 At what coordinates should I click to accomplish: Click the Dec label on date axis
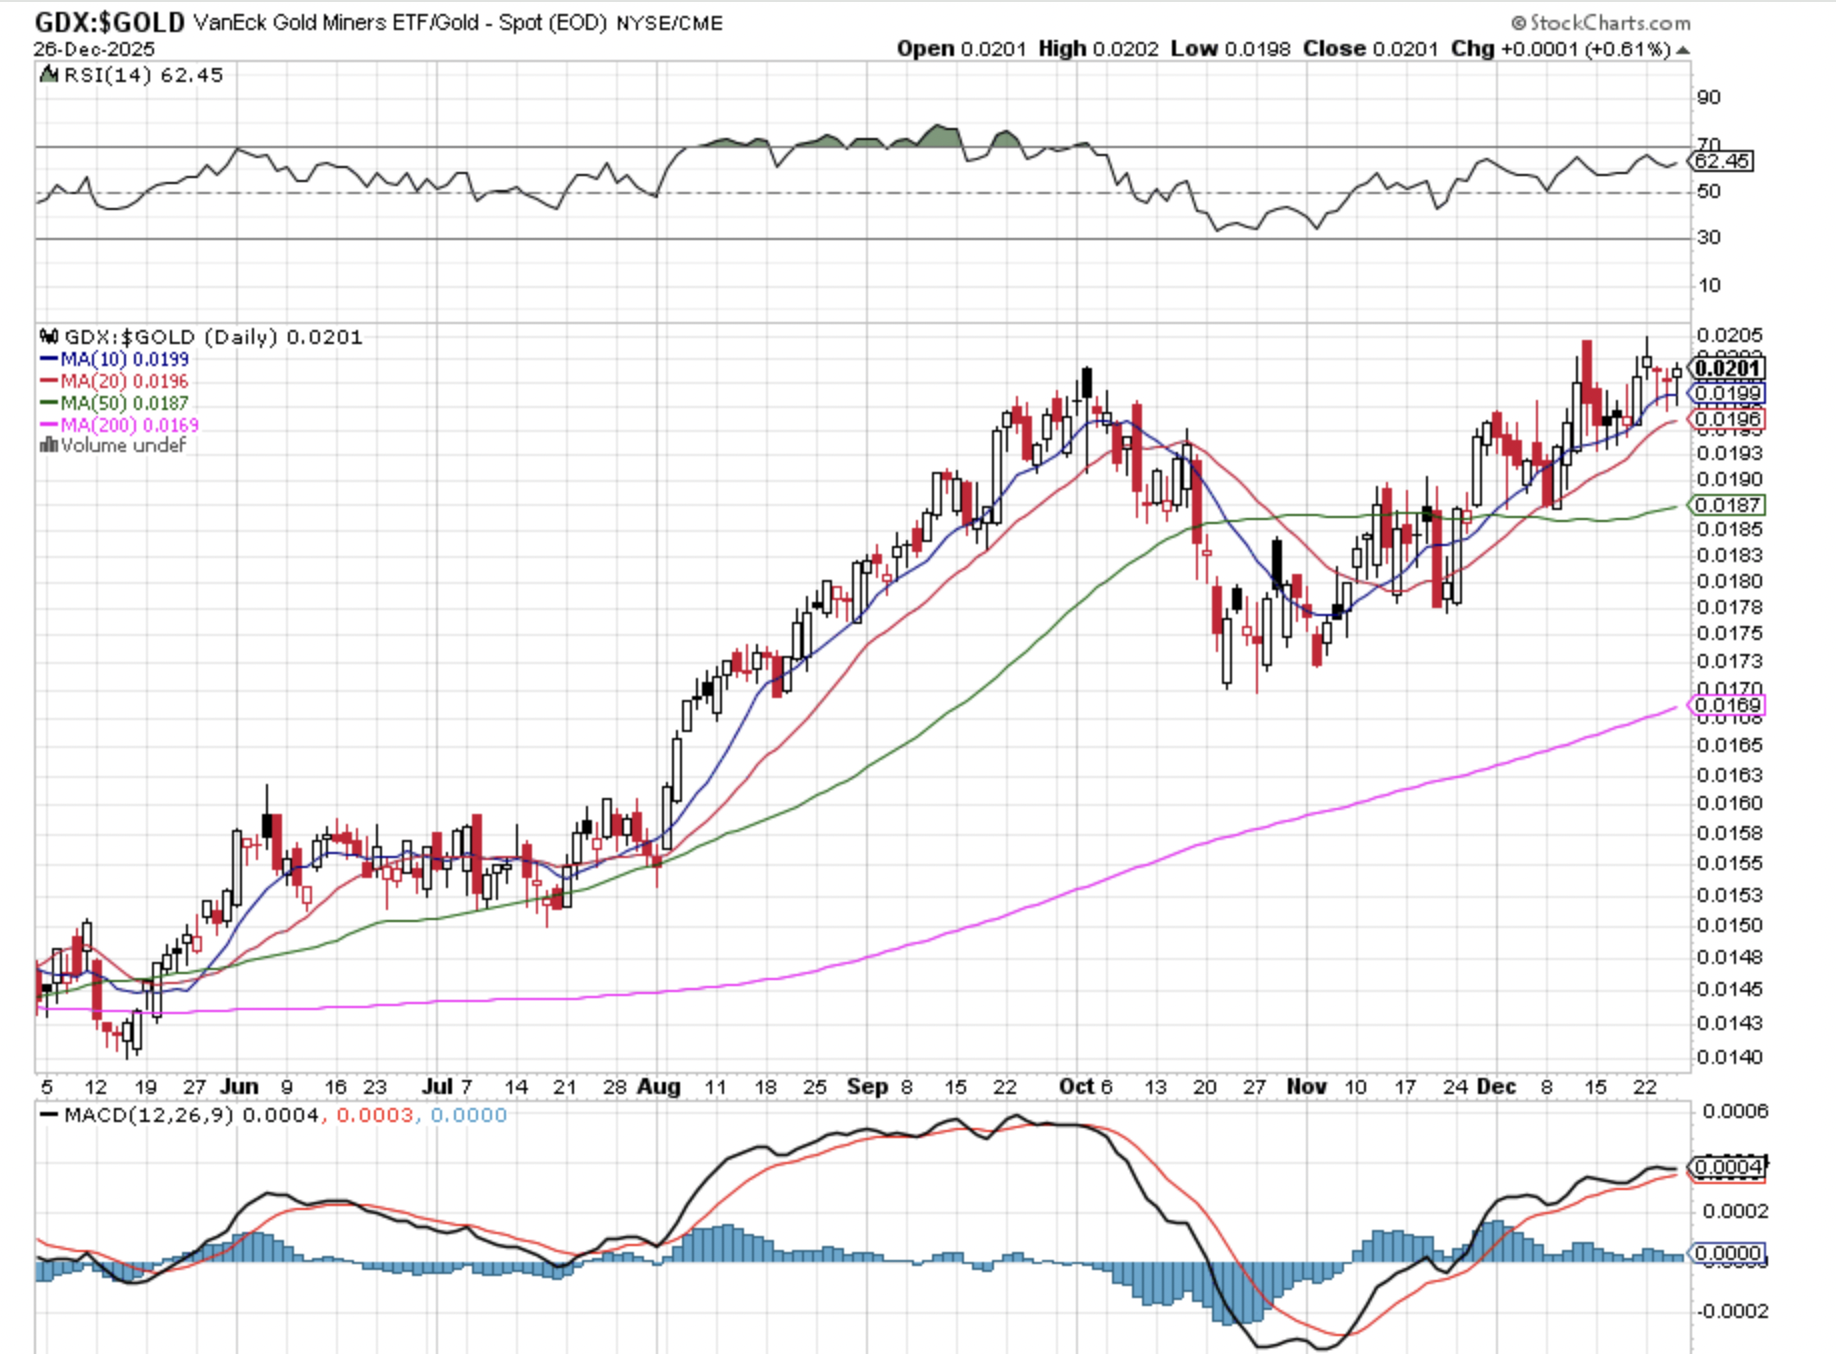pos(1496,1087)
